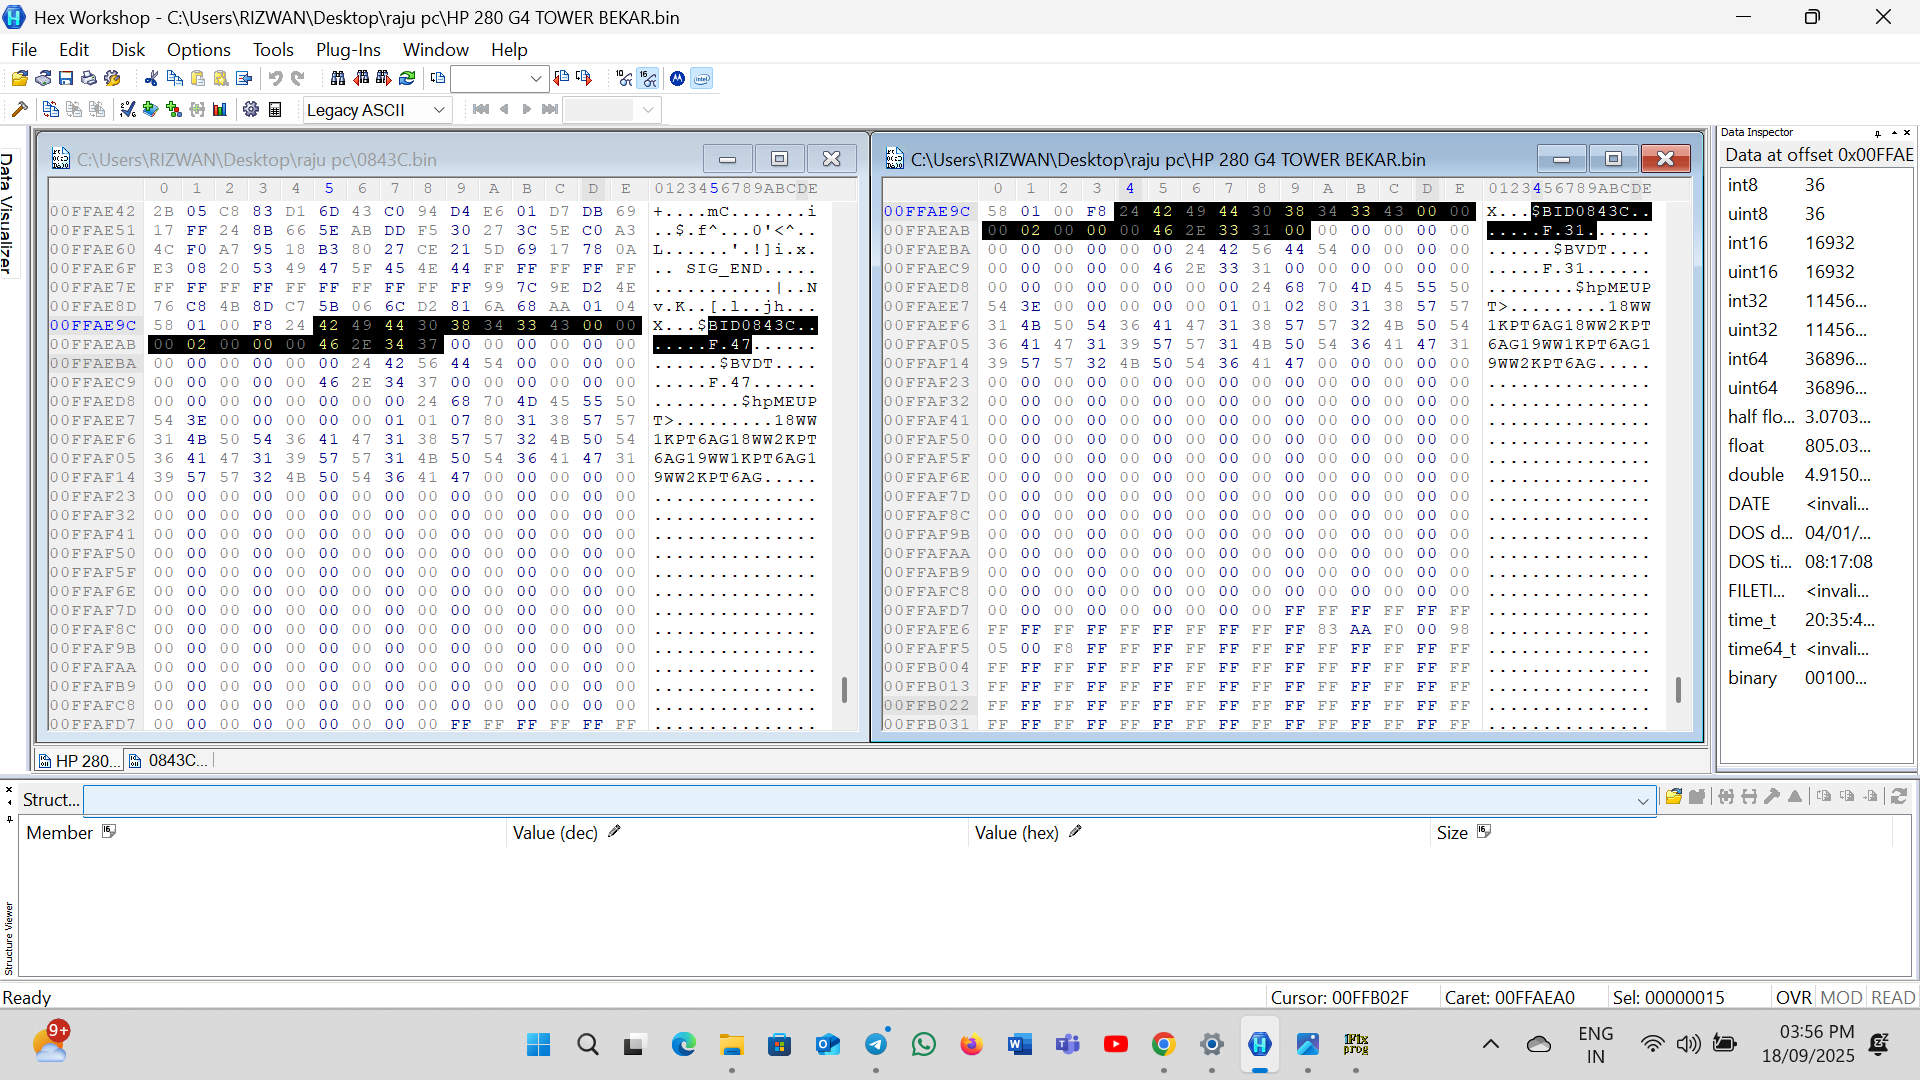Click the Replace green arrows icon
Screen dimensions: 1920x1080
coord(407,78)
